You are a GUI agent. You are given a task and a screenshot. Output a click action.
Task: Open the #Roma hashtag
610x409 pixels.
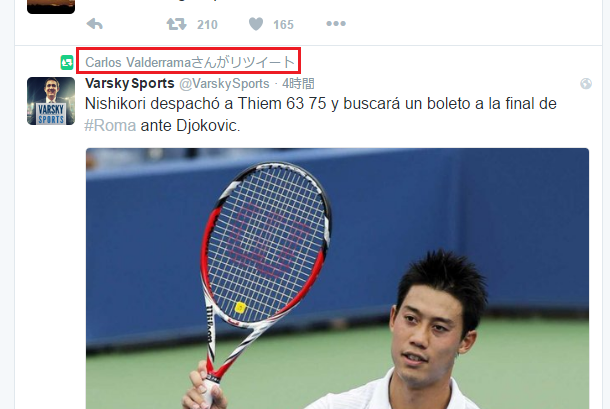(x=110, y=126)
